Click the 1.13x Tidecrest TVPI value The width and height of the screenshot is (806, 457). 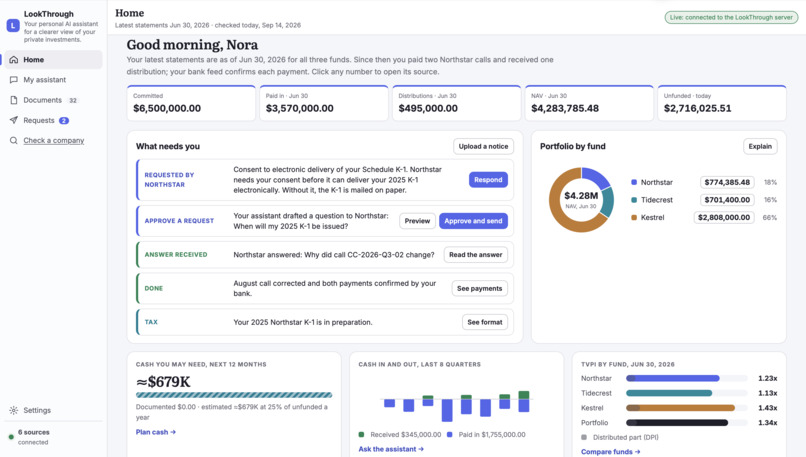(767, 393)
